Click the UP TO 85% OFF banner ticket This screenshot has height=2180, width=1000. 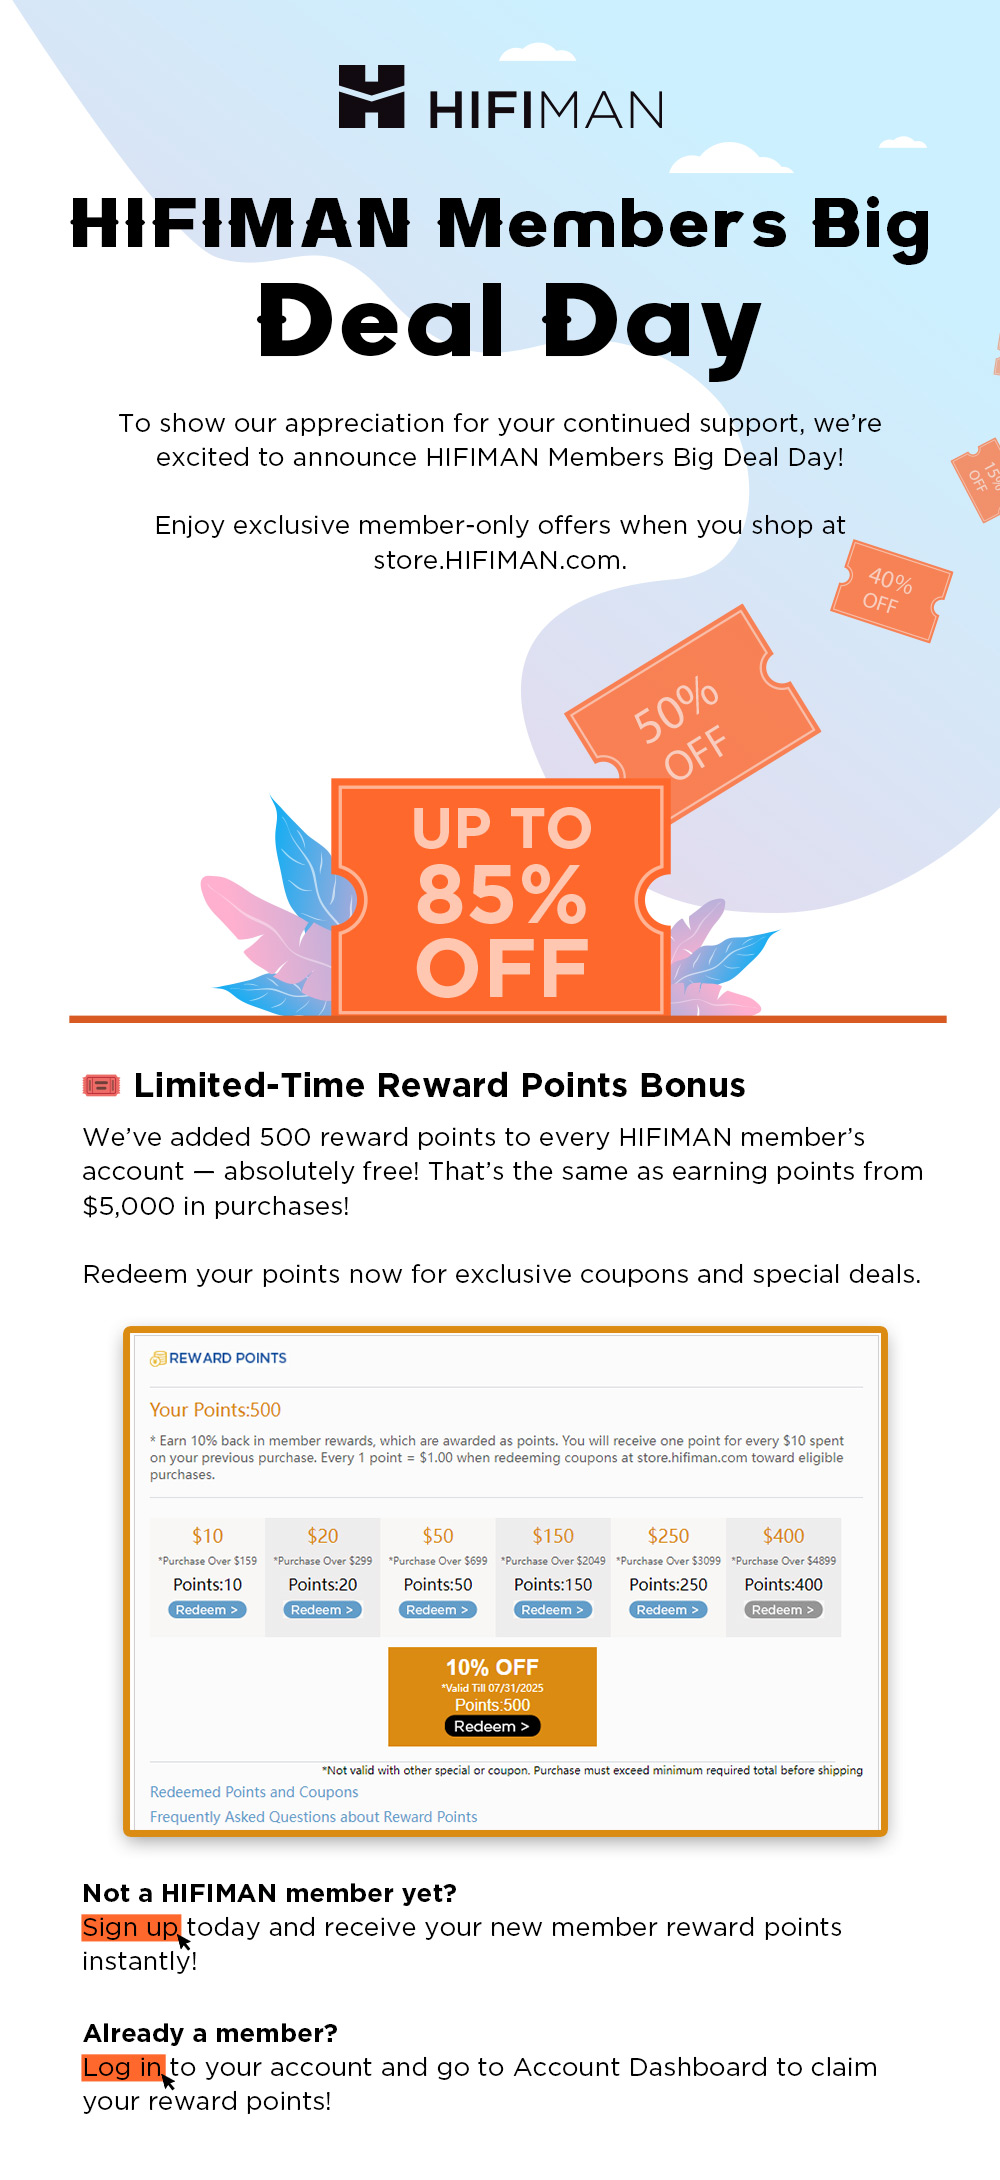coord(501,897)
